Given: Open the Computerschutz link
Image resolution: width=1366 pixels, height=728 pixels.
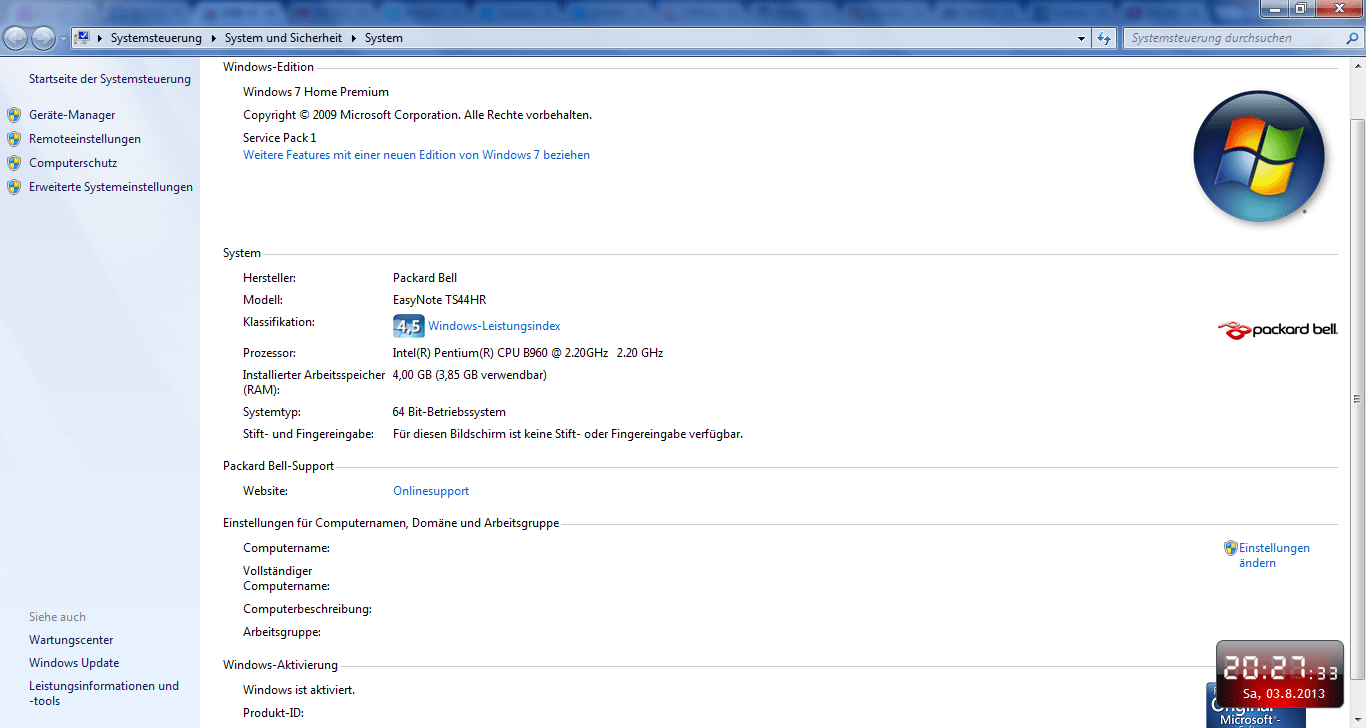Looking at the screenshot, I should pyautogui.click(x=73, y=163).
